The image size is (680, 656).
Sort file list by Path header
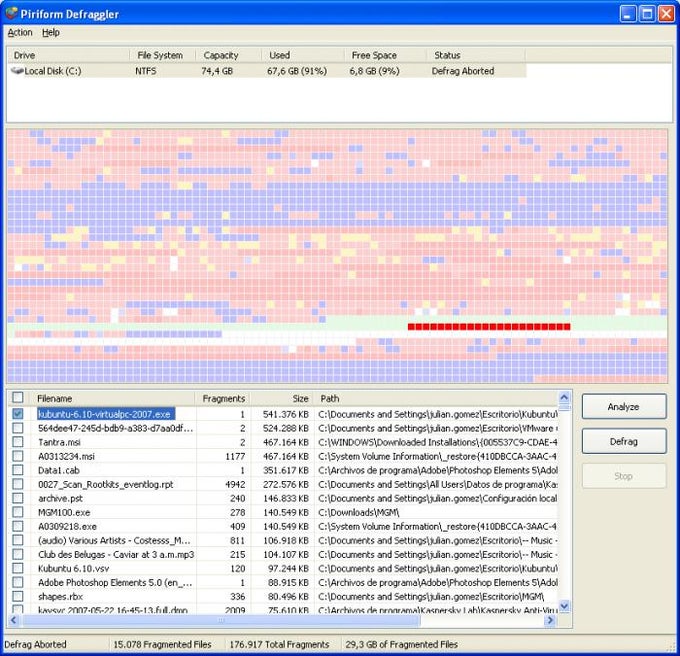click(x=436, y=398)
